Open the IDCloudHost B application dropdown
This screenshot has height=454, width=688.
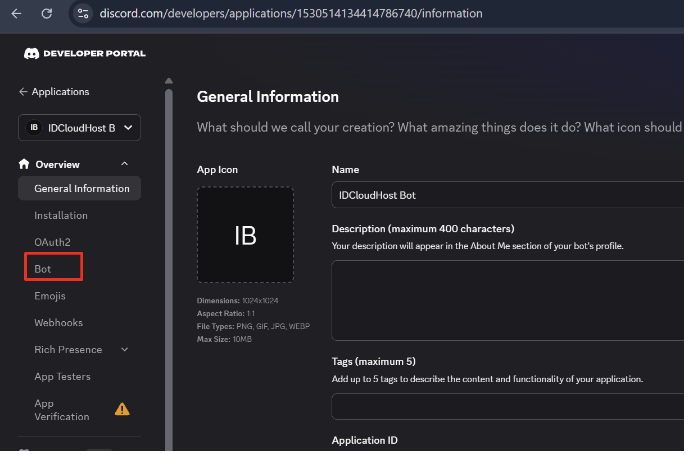(79, 128)
